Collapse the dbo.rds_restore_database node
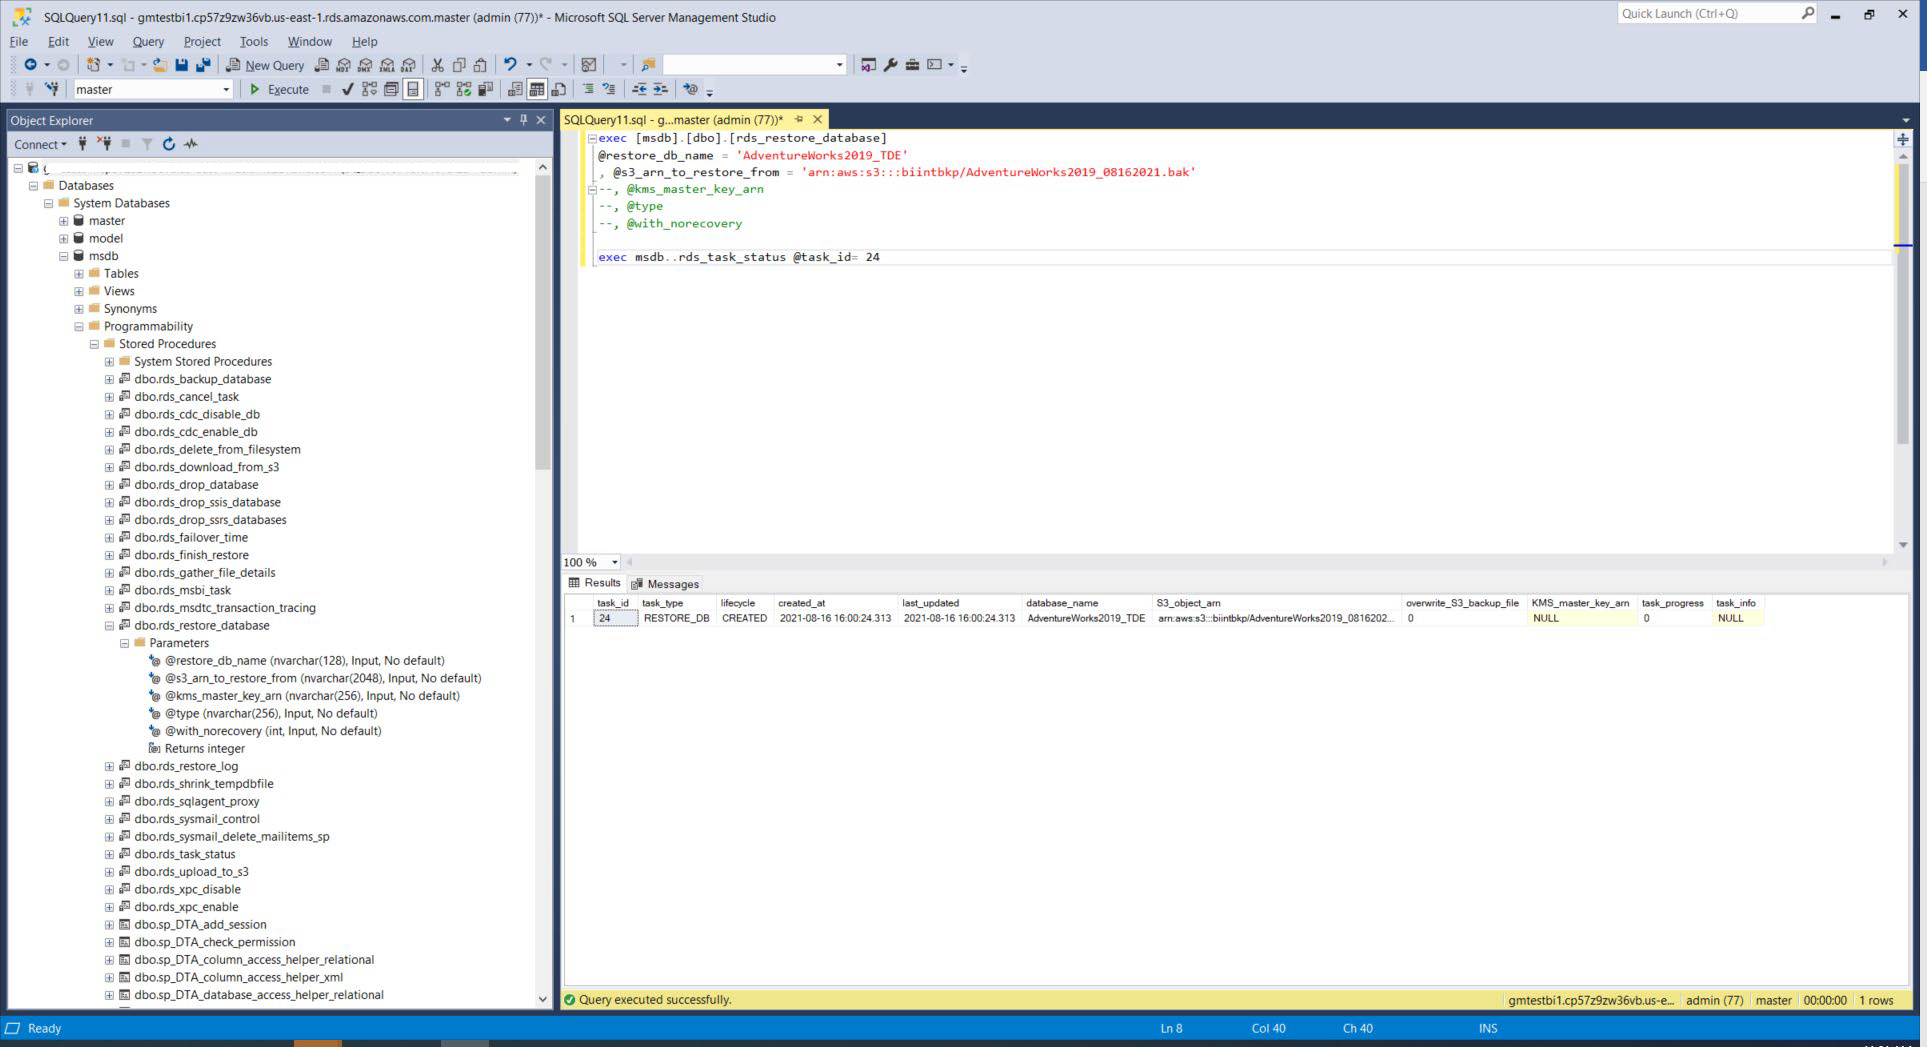Screen dimensions: 1927x1047 109,626
